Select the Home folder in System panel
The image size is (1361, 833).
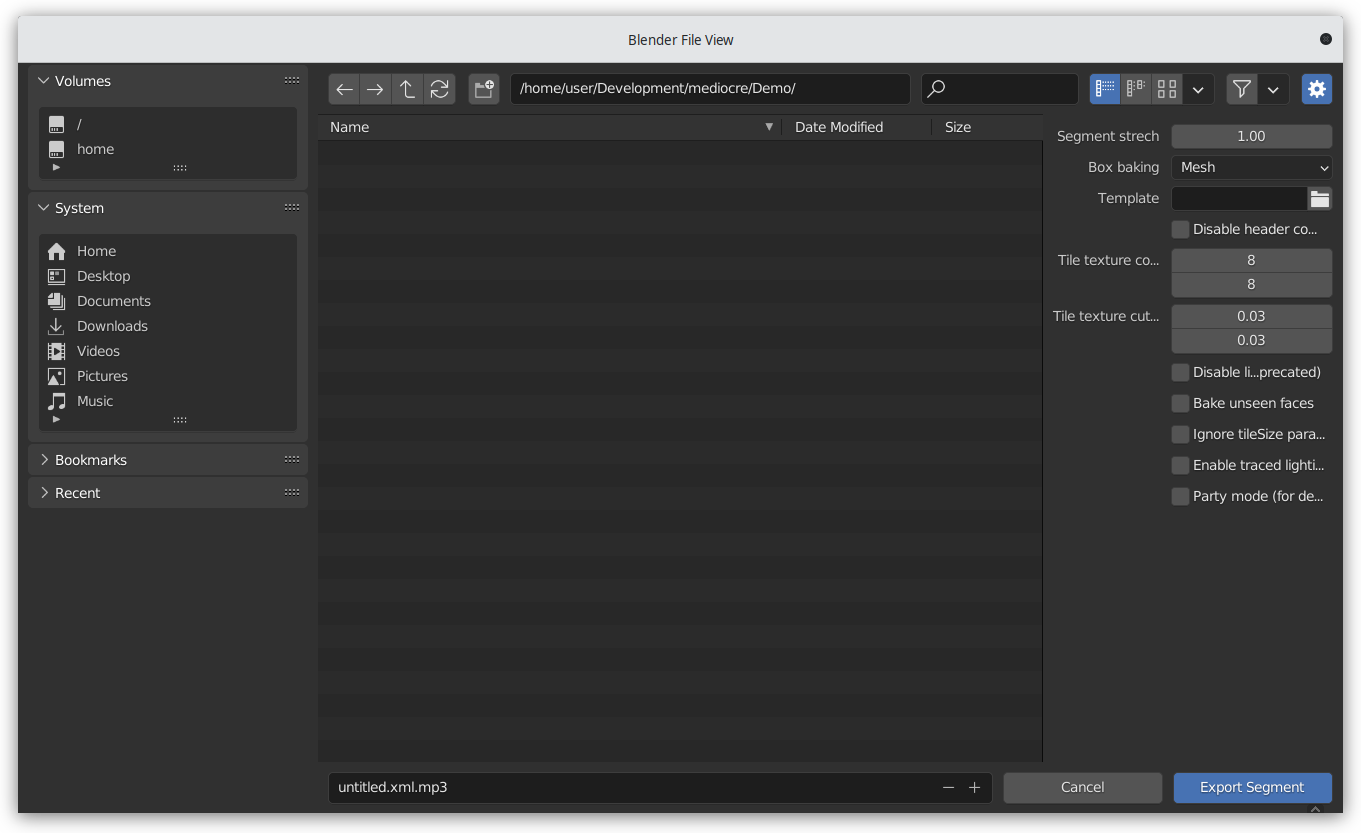(96, 250)
